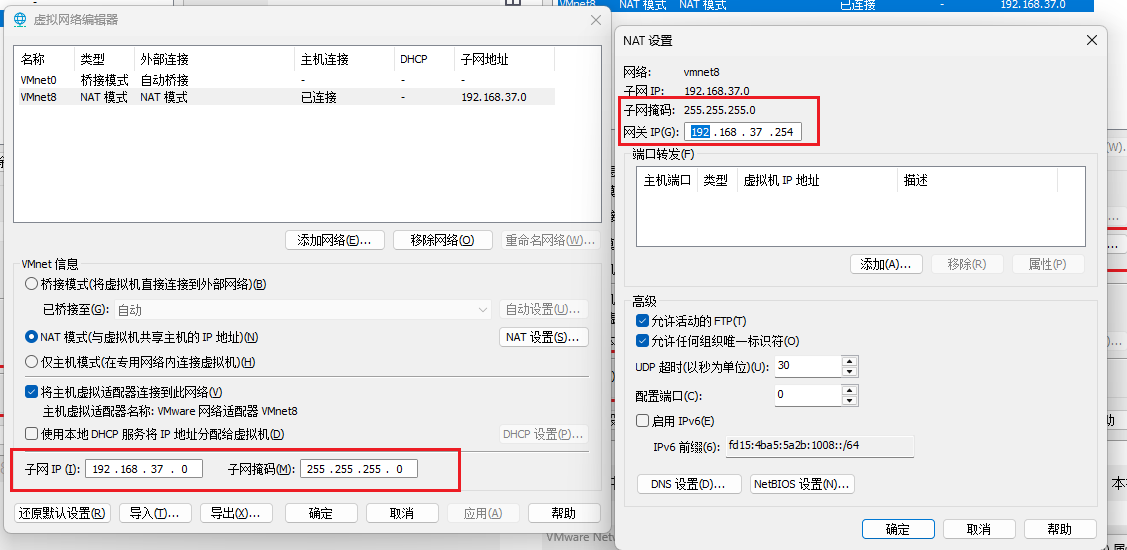Select NAT 模式 radio button
The height and width of the screenshot is (550, 1127).
point(31,336)
